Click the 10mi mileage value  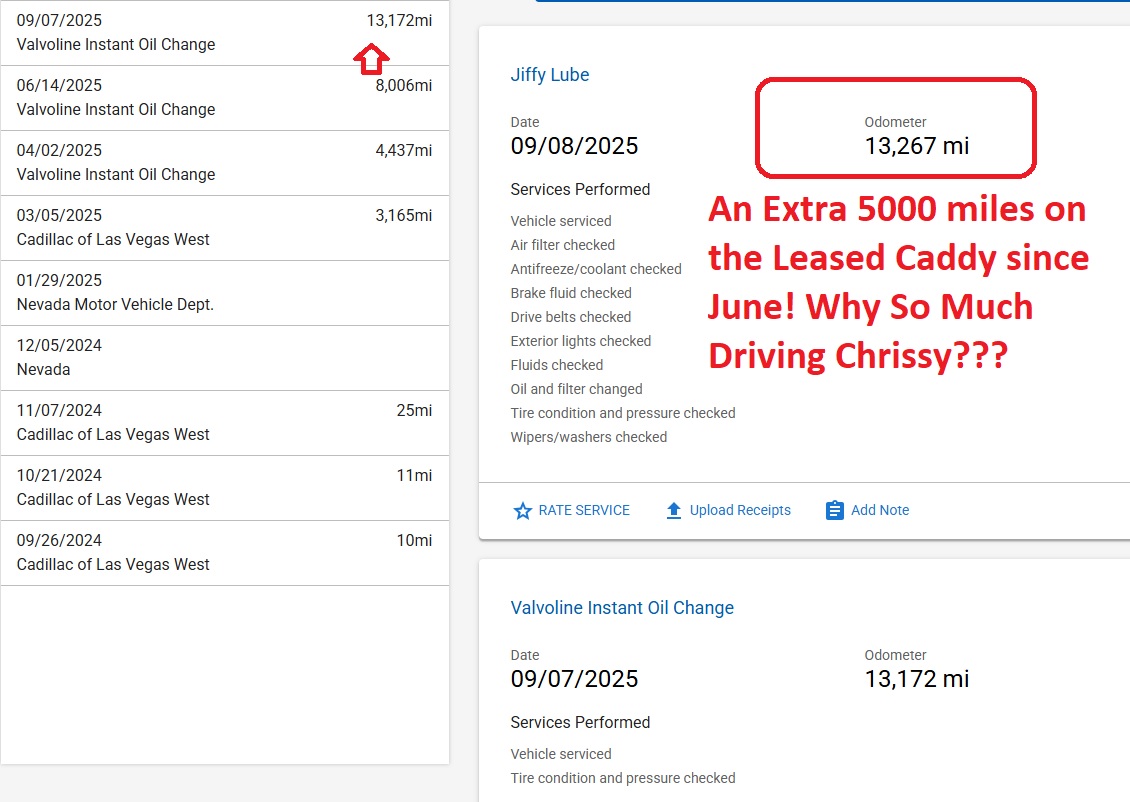click(414, 540)
